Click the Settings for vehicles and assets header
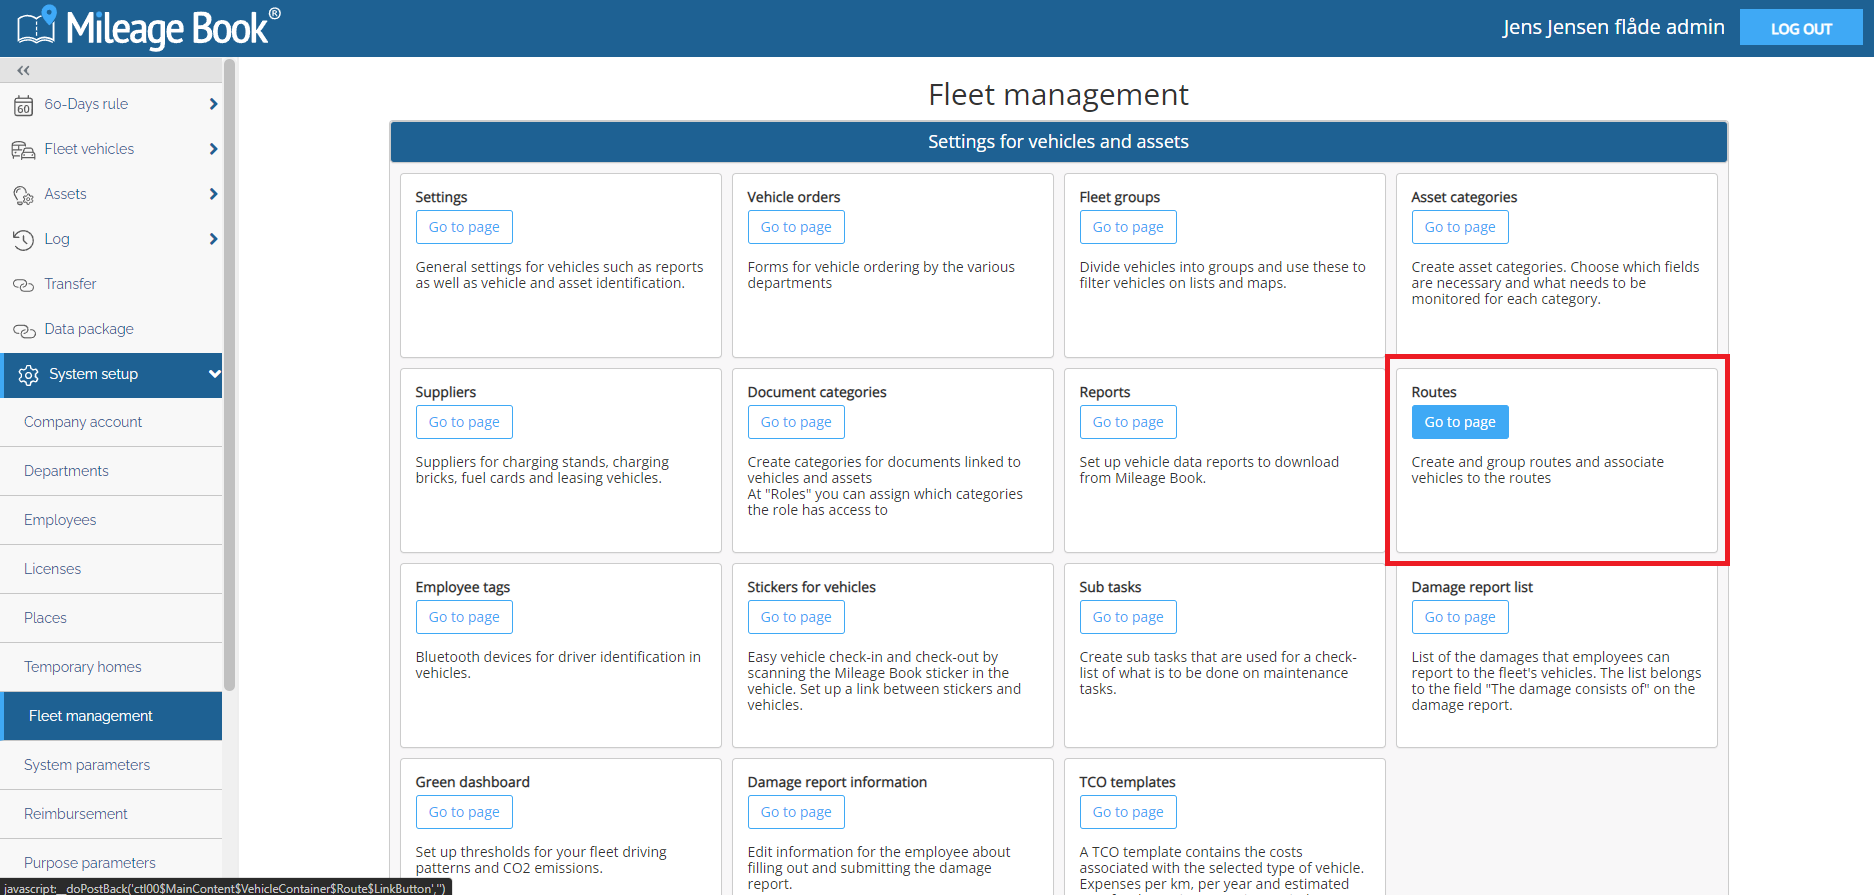 pos(1058,142)
